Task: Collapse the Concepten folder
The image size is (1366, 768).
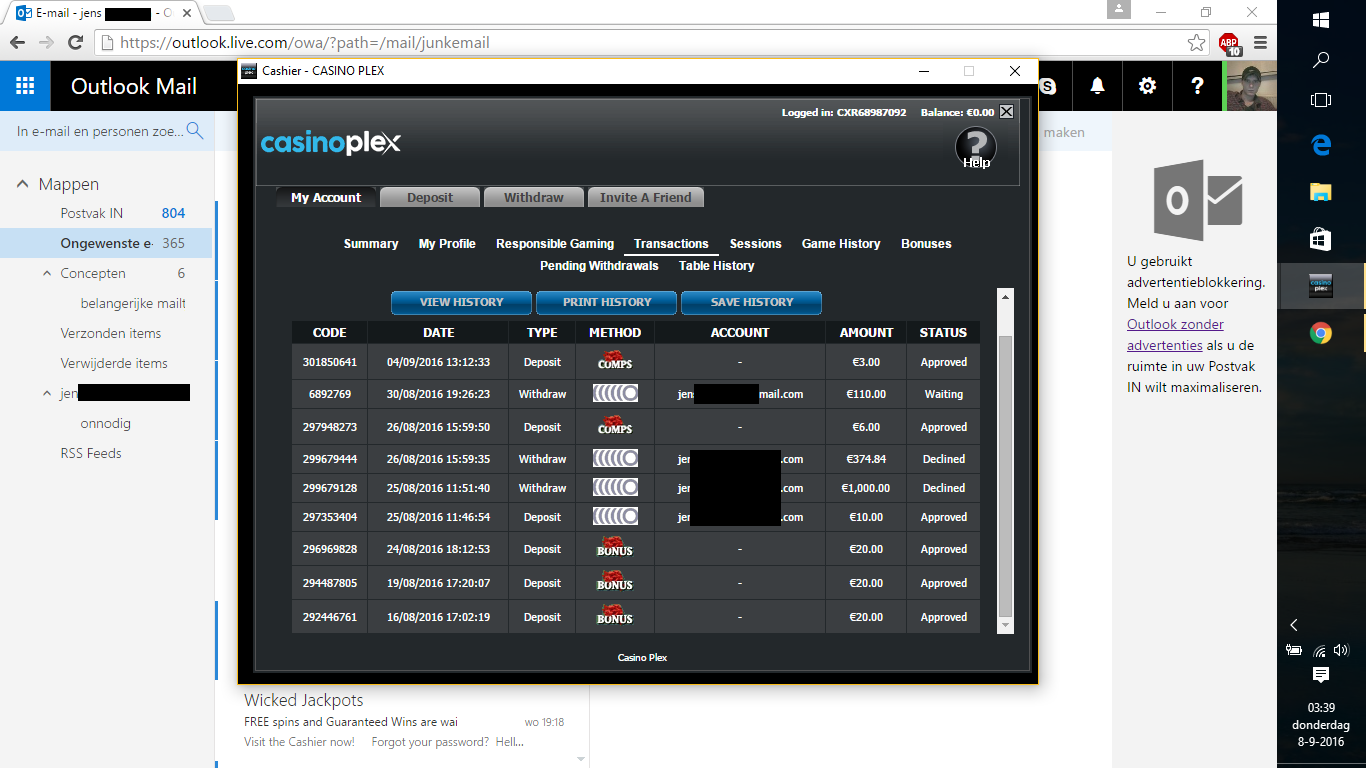Action: tap(47, 273)
